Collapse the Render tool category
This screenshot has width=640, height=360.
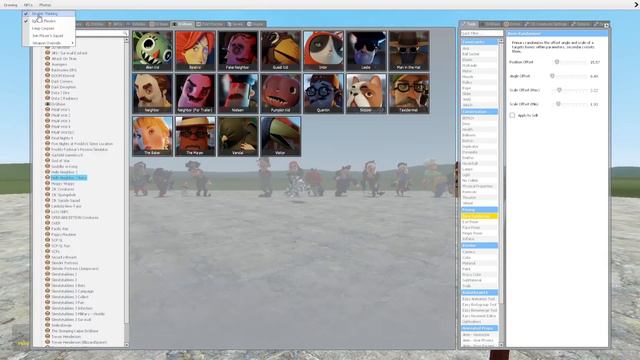(480, 246)
